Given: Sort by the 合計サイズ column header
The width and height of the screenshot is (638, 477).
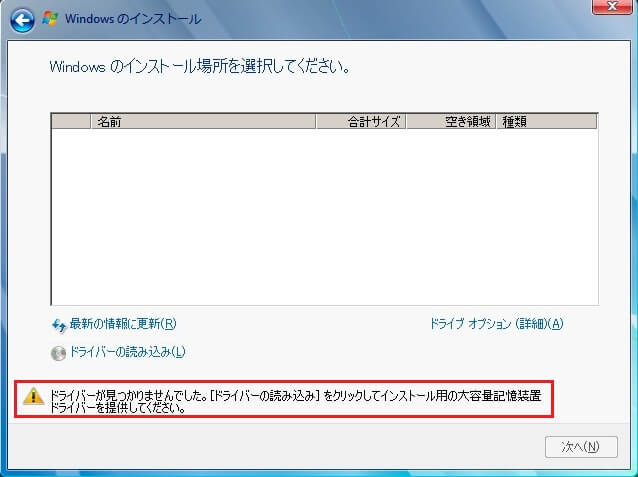Looking at the screenshot, I should (x=361, y=121).
